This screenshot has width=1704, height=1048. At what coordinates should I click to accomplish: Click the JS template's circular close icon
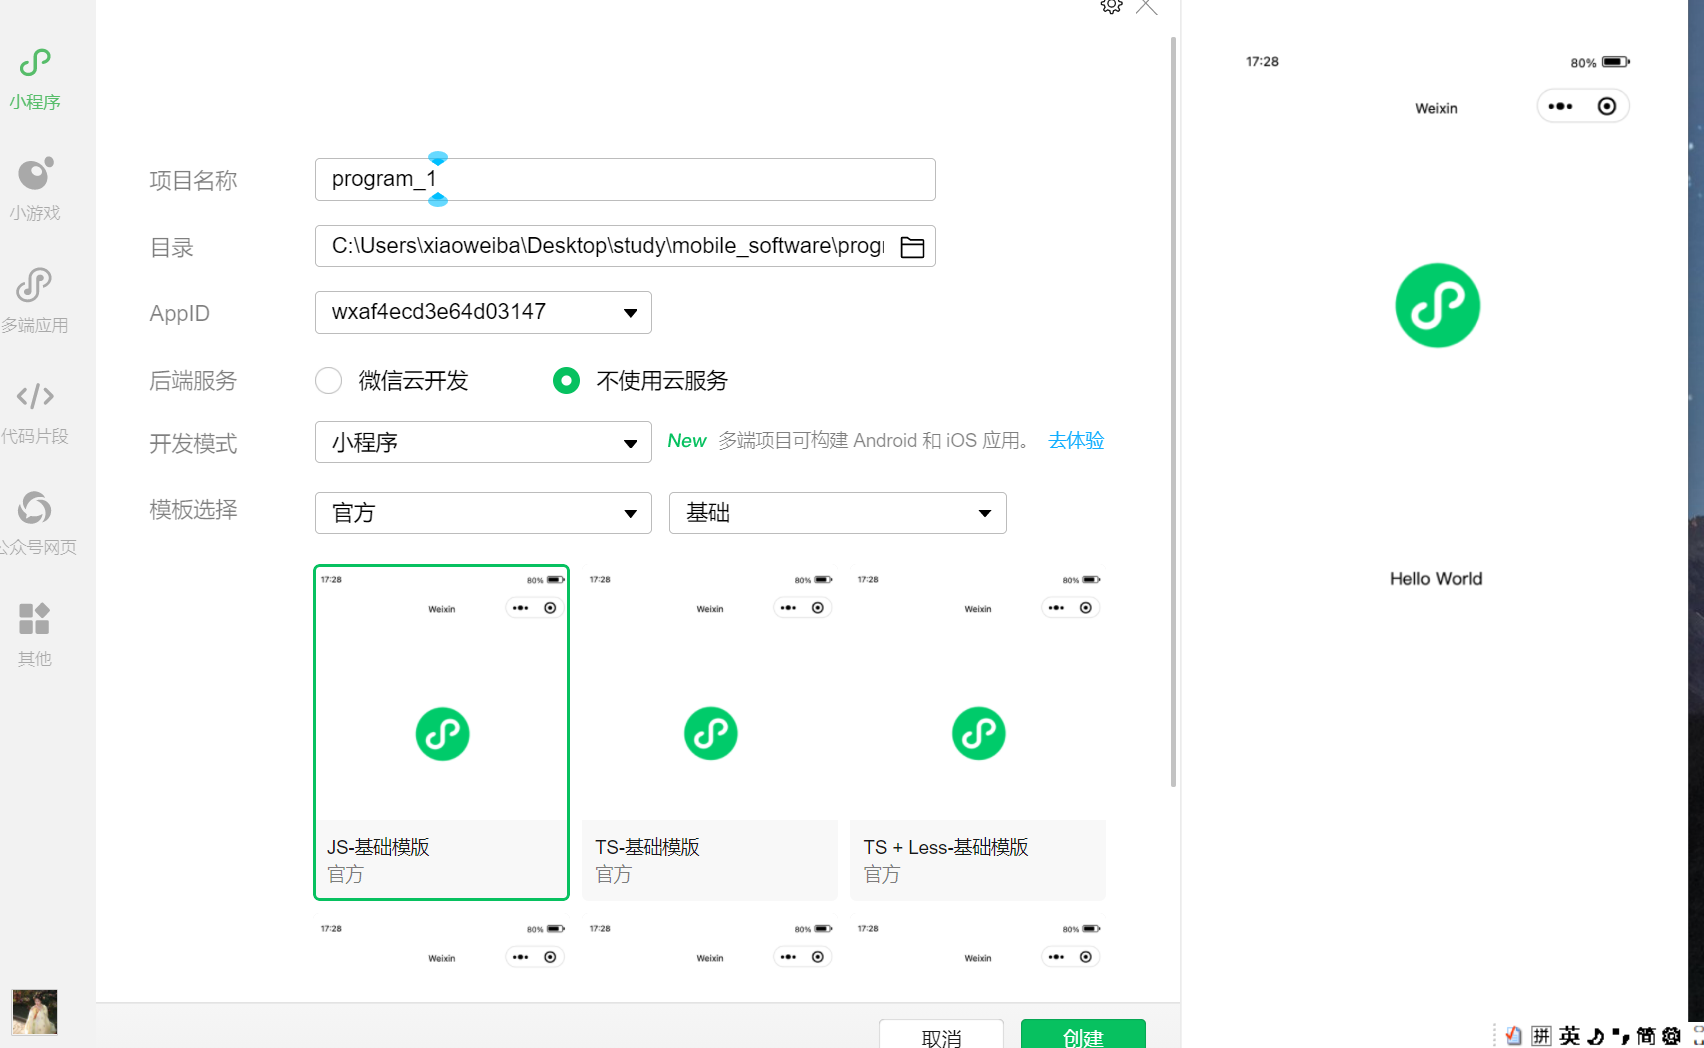pyautogui.click(x=550, y=608)
